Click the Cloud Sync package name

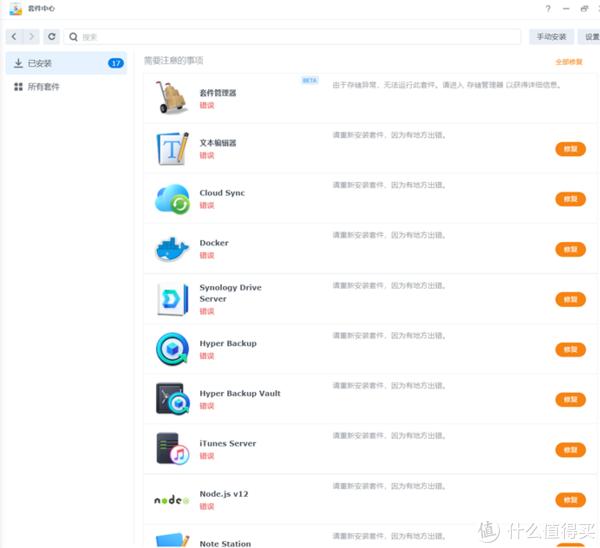(222, 193)
